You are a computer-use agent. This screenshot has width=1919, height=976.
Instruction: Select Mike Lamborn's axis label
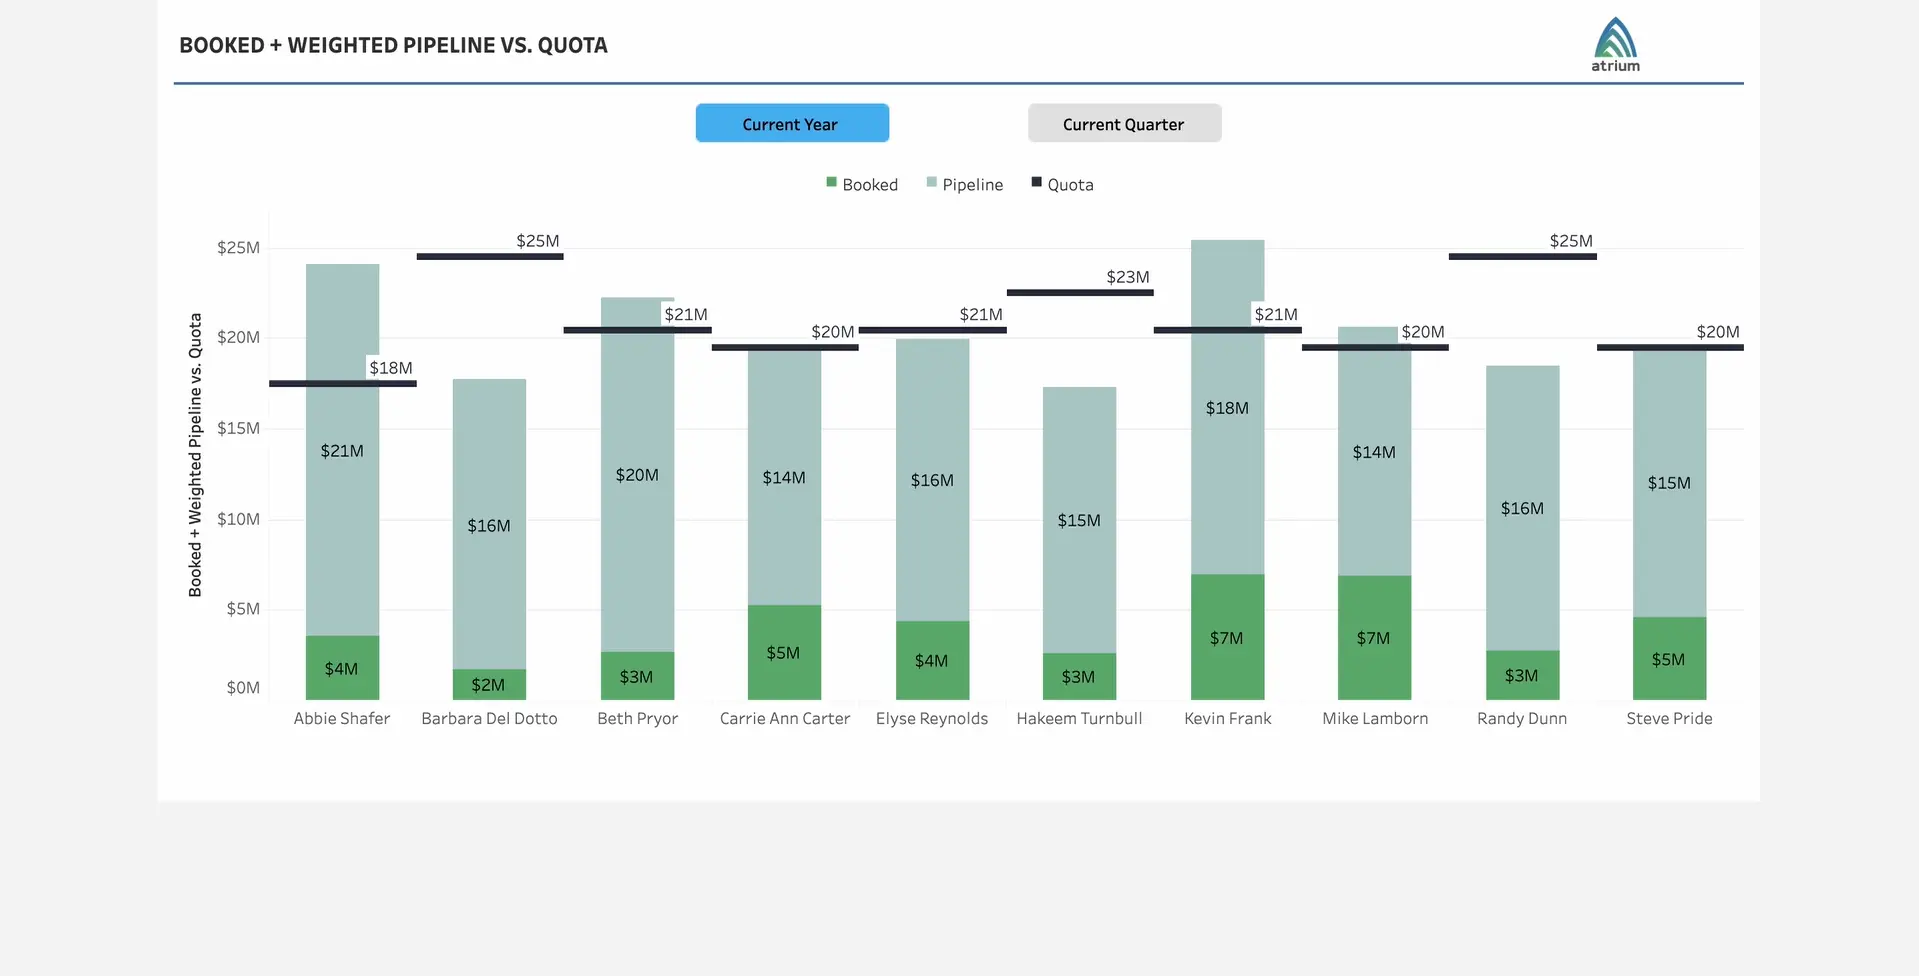[x=1375, y=718]
